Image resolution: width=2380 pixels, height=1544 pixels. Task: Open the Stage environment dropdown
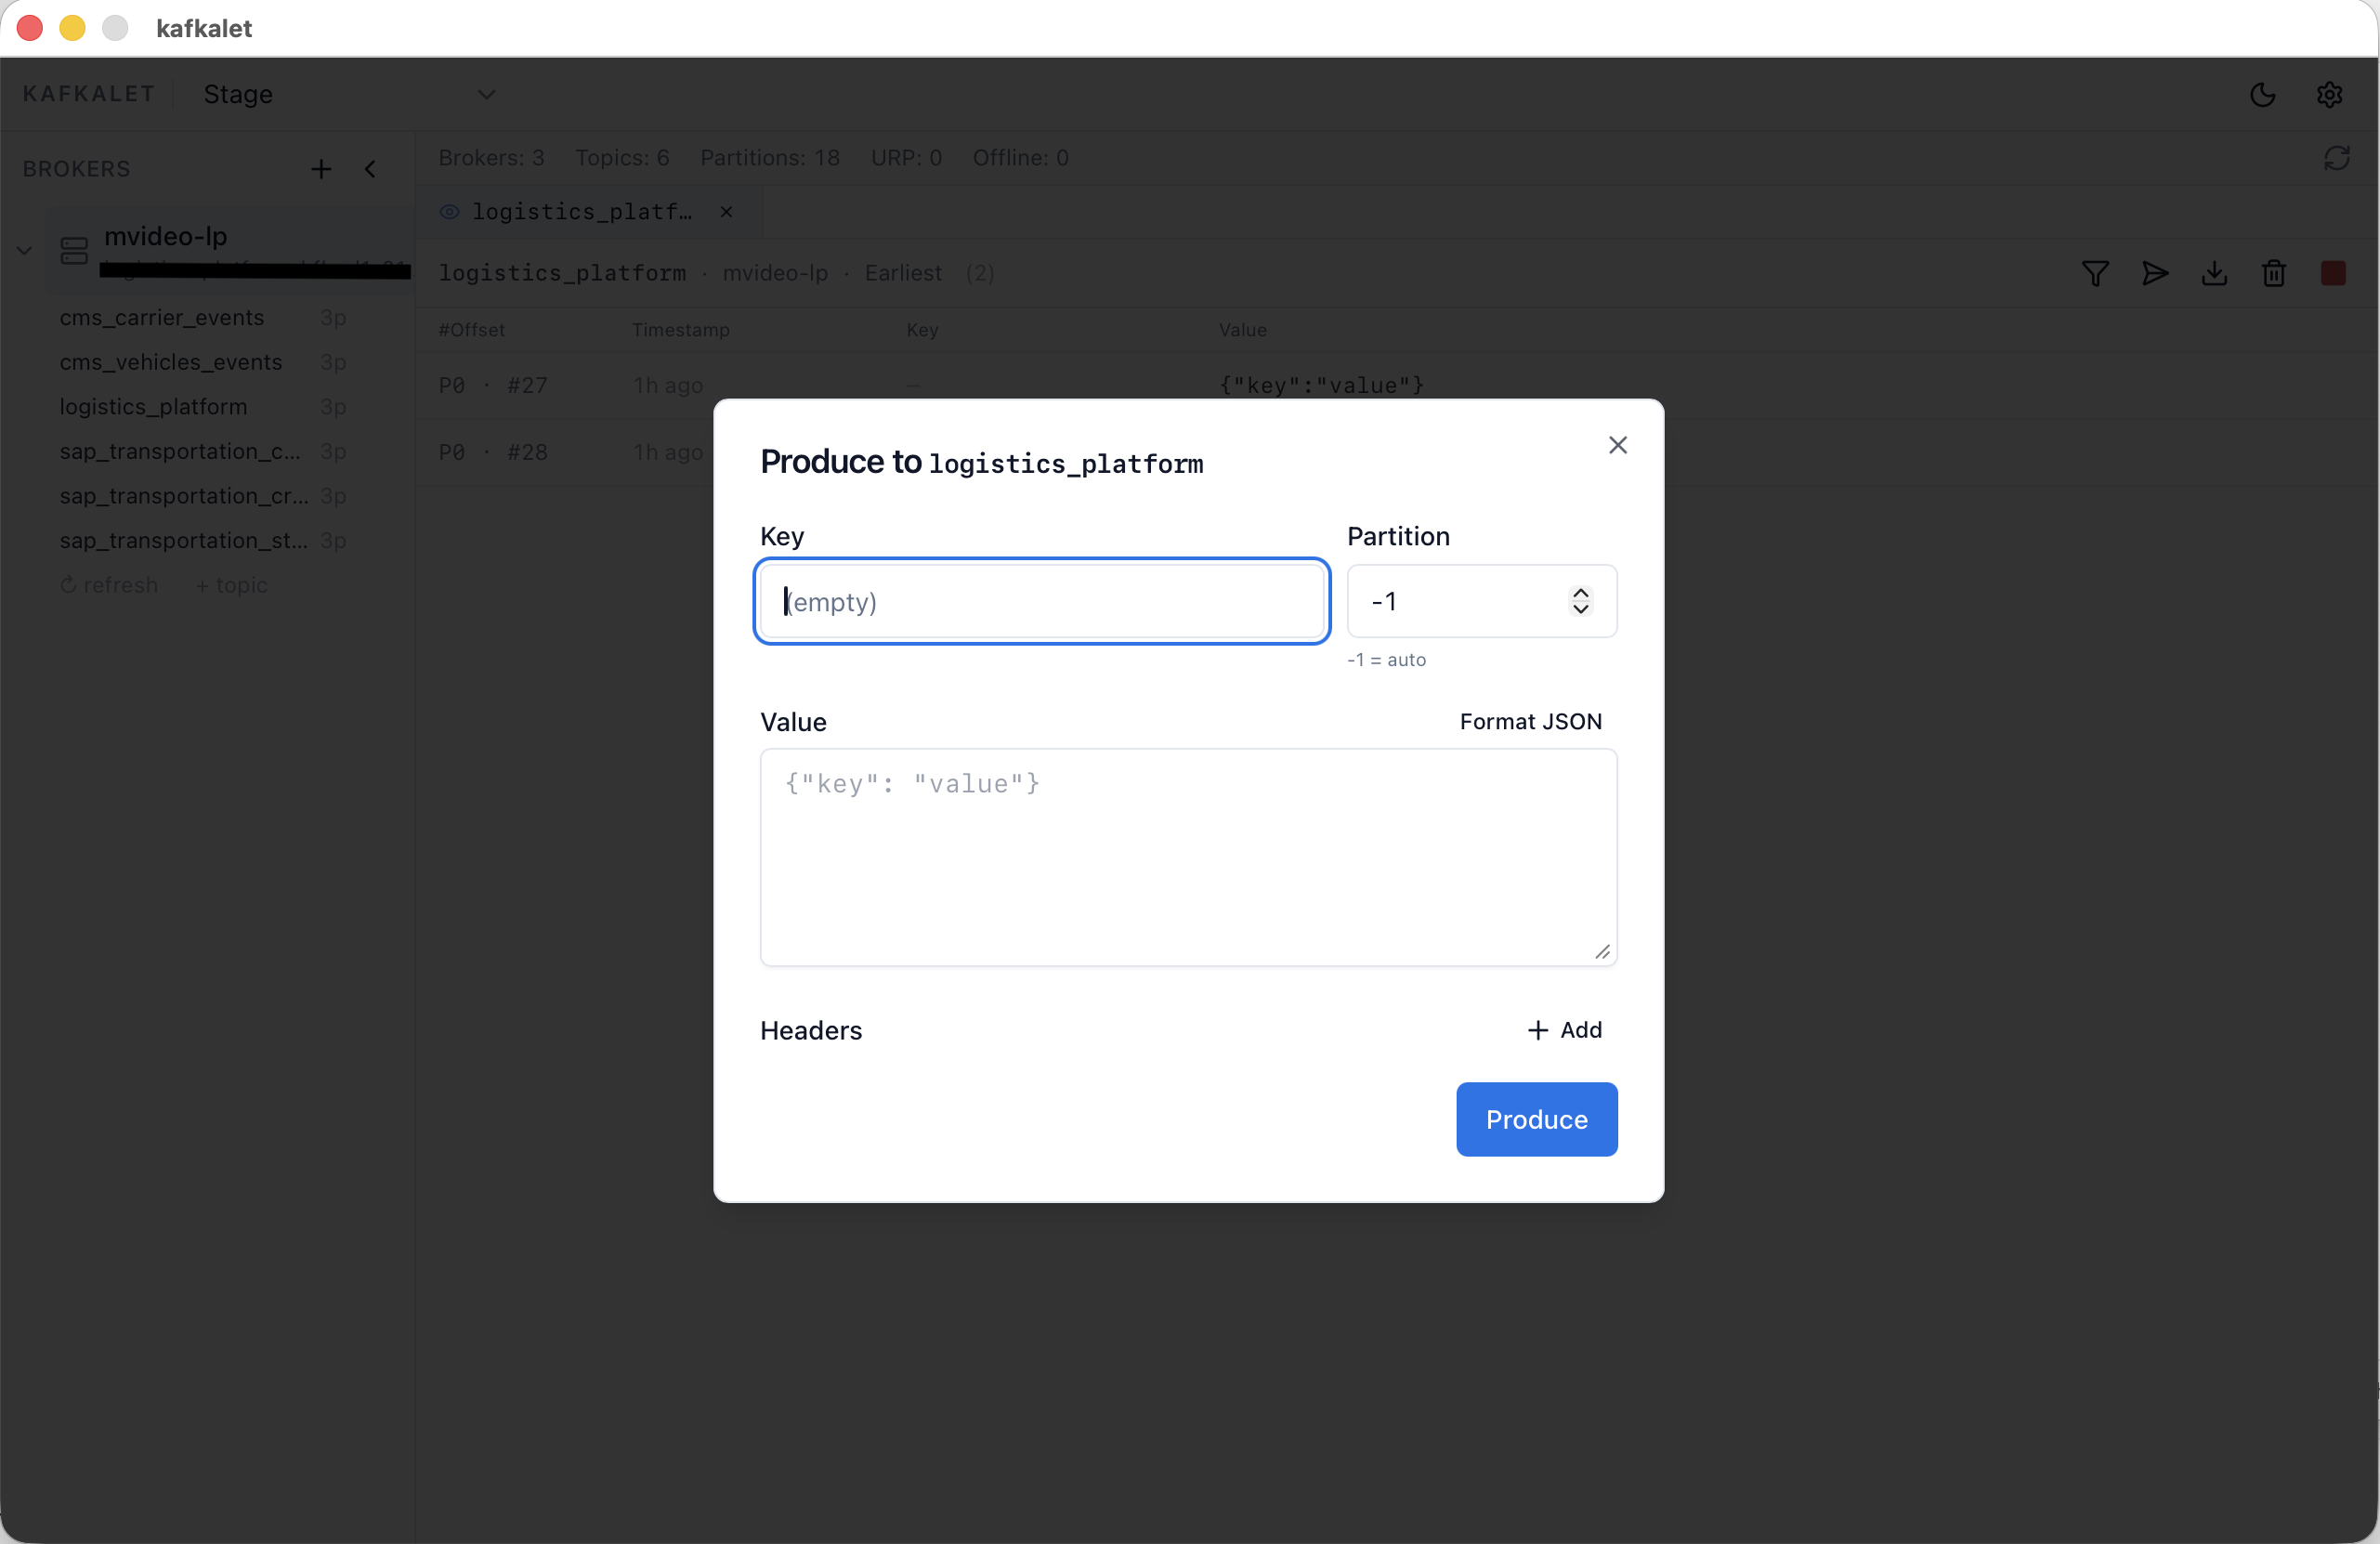click(x=486, y=94)
